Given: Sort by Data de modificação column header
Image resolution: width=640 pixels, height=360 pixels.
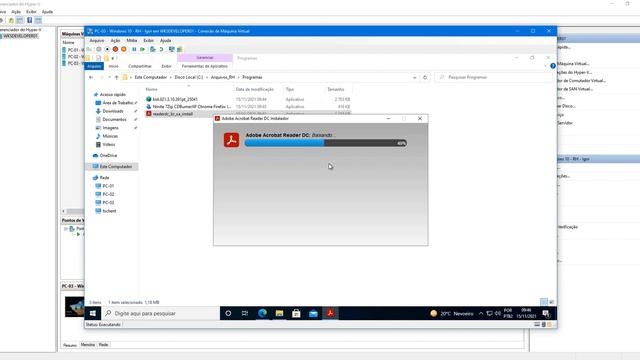Looking at the screenshot, I should 255,89.
